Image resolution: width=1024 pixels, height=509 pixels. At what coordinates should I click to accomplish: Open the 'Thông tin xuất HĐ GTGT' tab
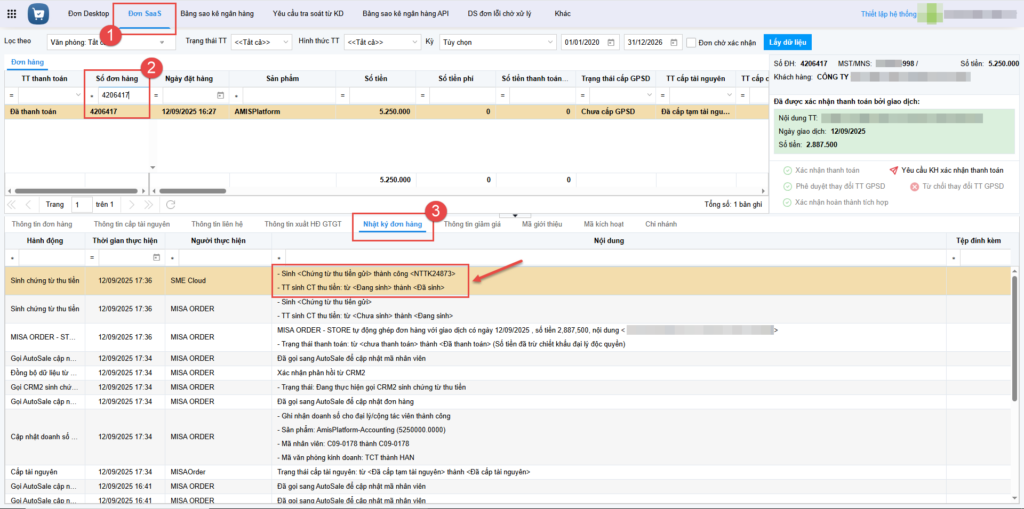pyautogui.click(x=303, y=224)
